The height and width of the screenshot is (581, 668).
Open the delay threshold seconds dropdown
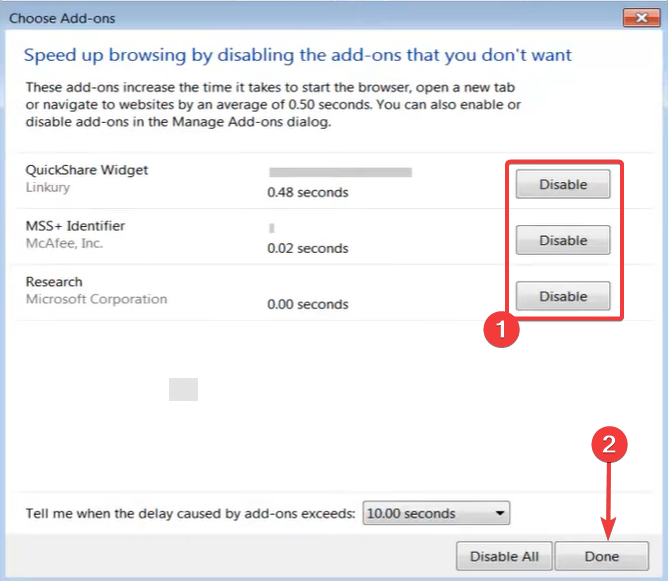click(436, 513)
